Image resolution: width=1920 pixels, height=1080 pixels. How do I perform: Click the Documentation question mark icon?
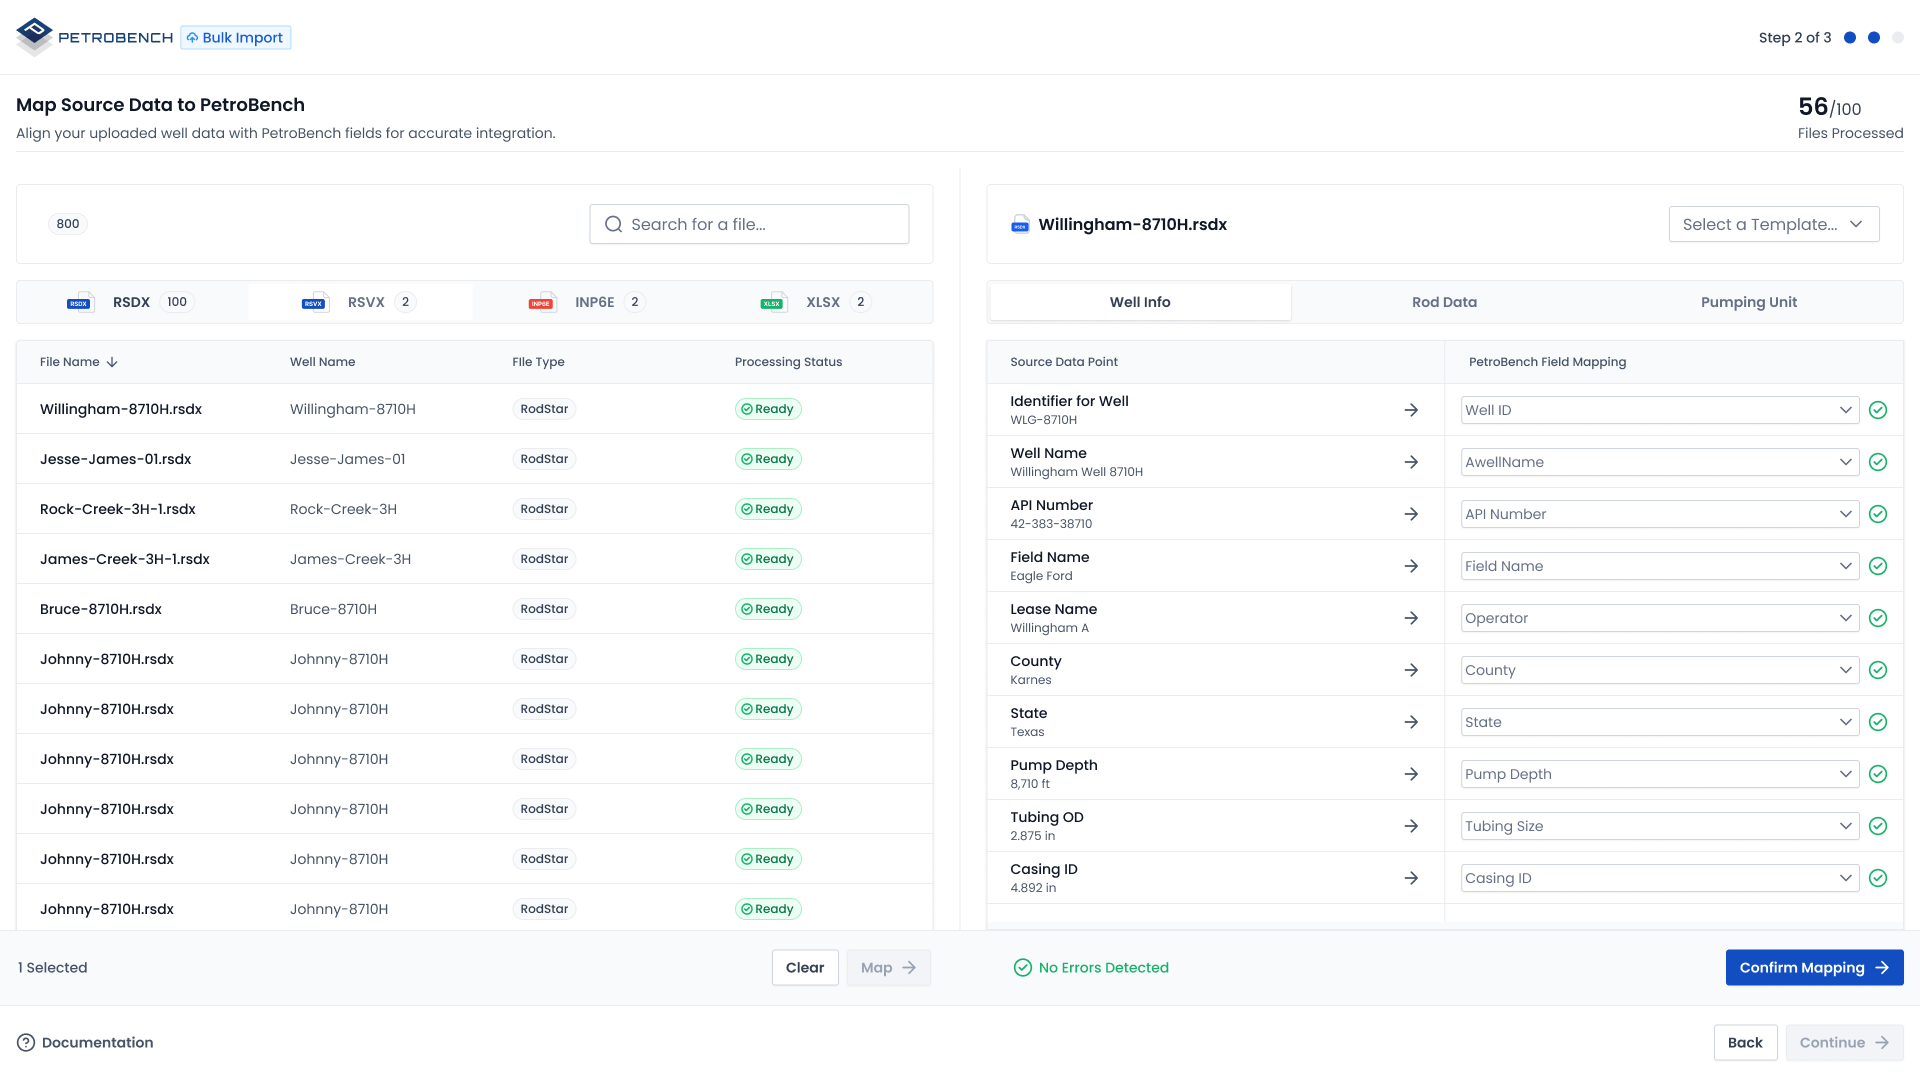click(x=27, y=1042)
